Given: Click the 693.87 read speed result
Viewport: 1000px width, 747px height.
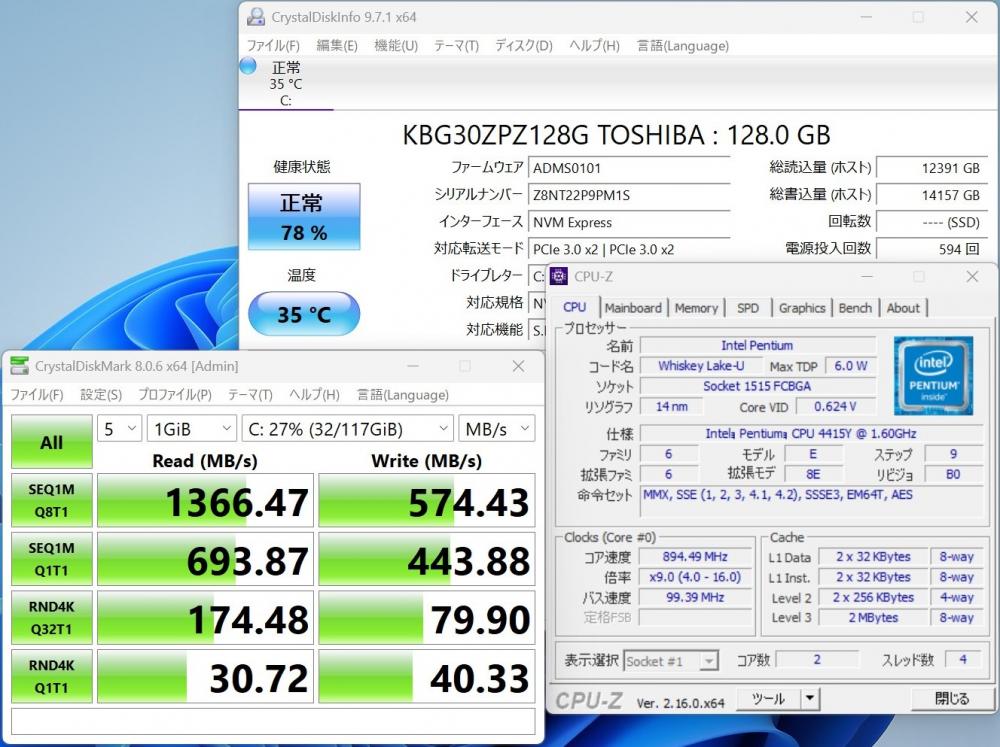Looking at the screenshot, I should pyautogui.click(x=205, y=559).
